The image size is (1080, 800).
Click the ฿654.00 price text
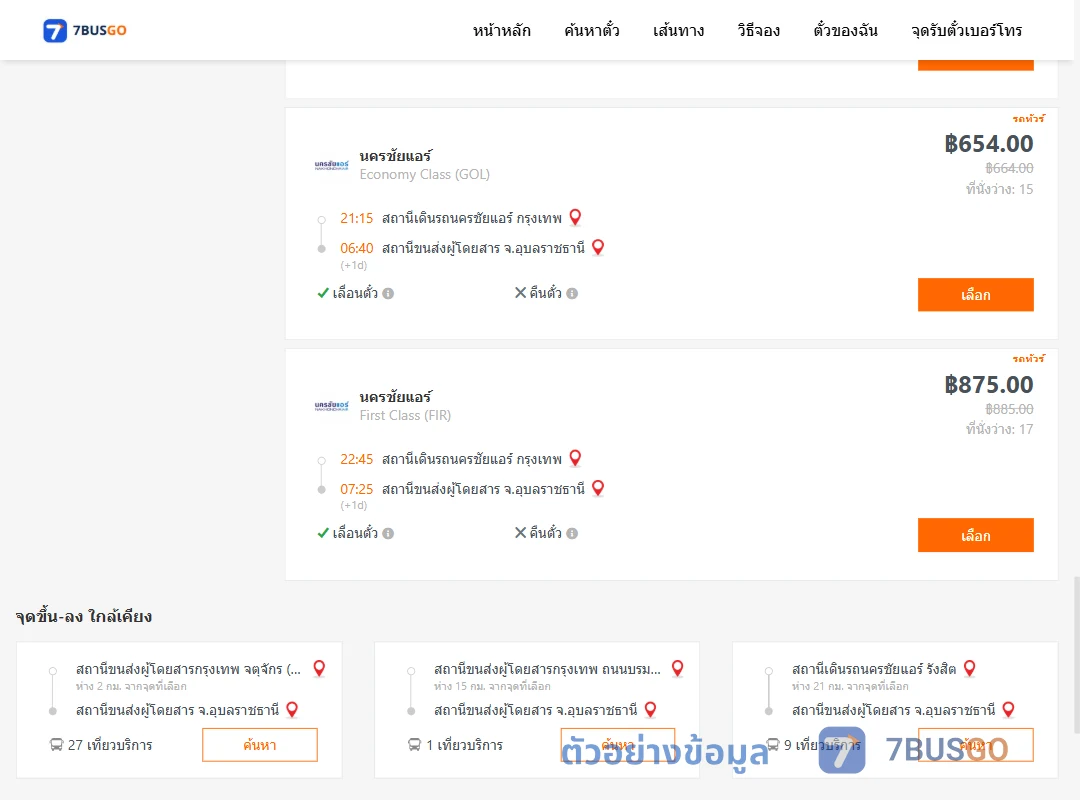point(988,144)
